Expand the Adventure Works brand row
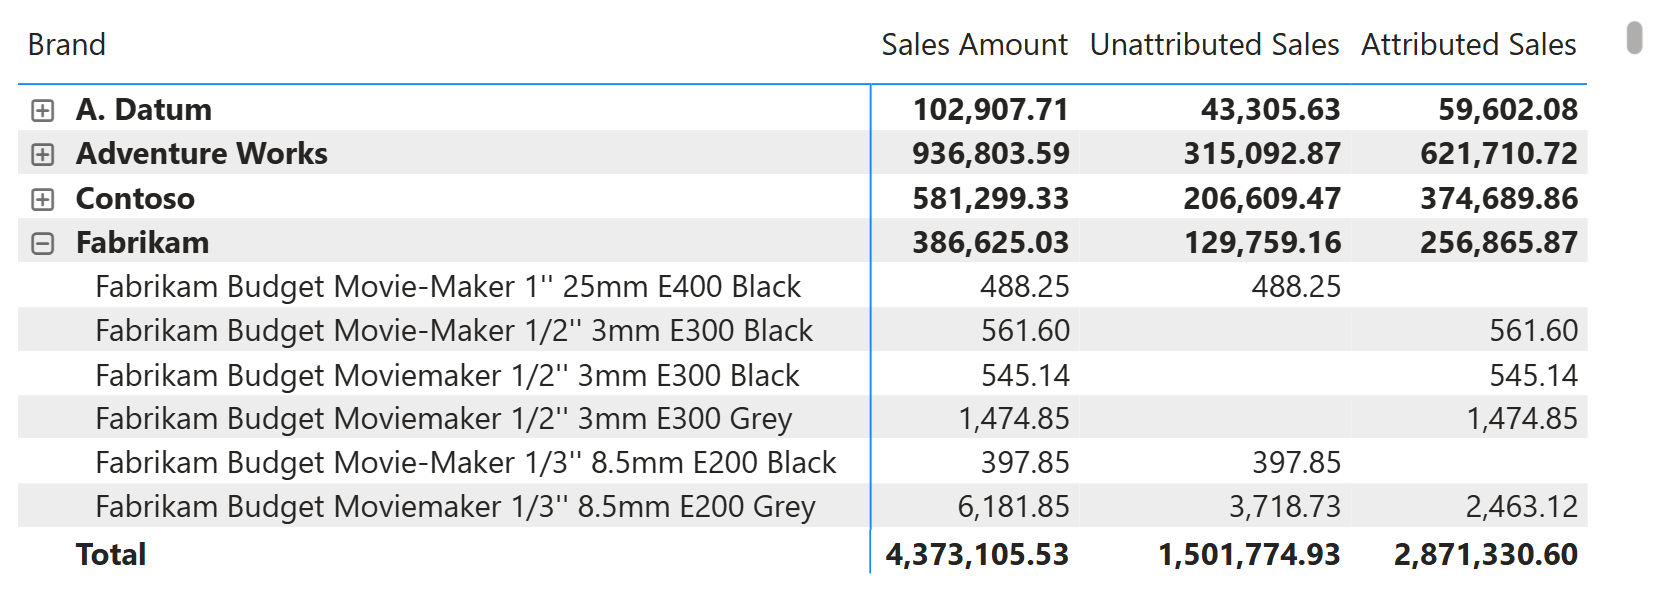1662x600 pixels. (42, 154)
